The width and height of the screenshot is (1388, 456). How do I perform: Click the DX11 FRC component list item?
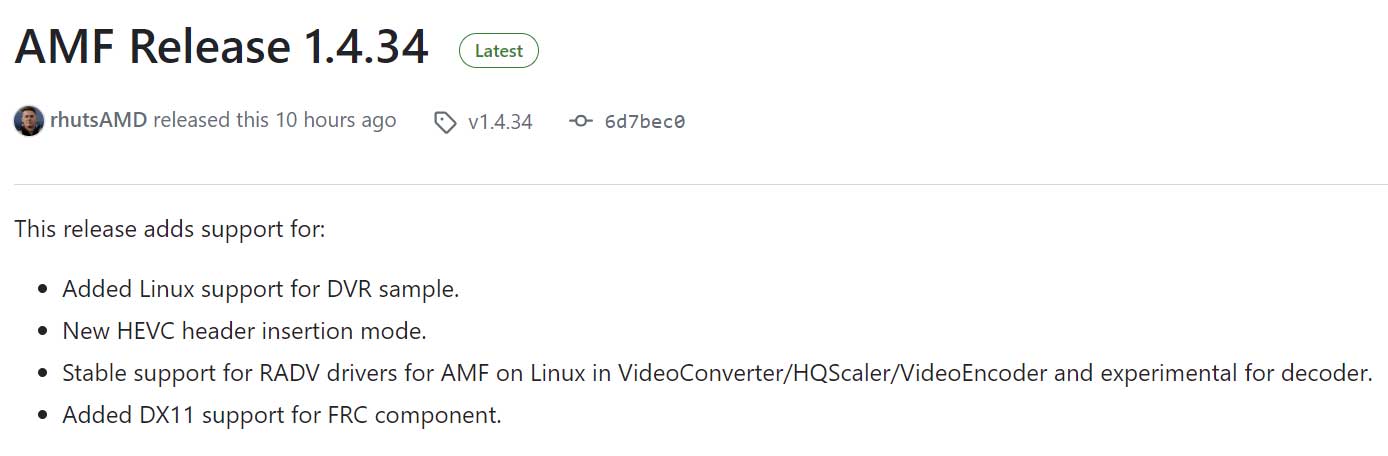coord(281,414)
